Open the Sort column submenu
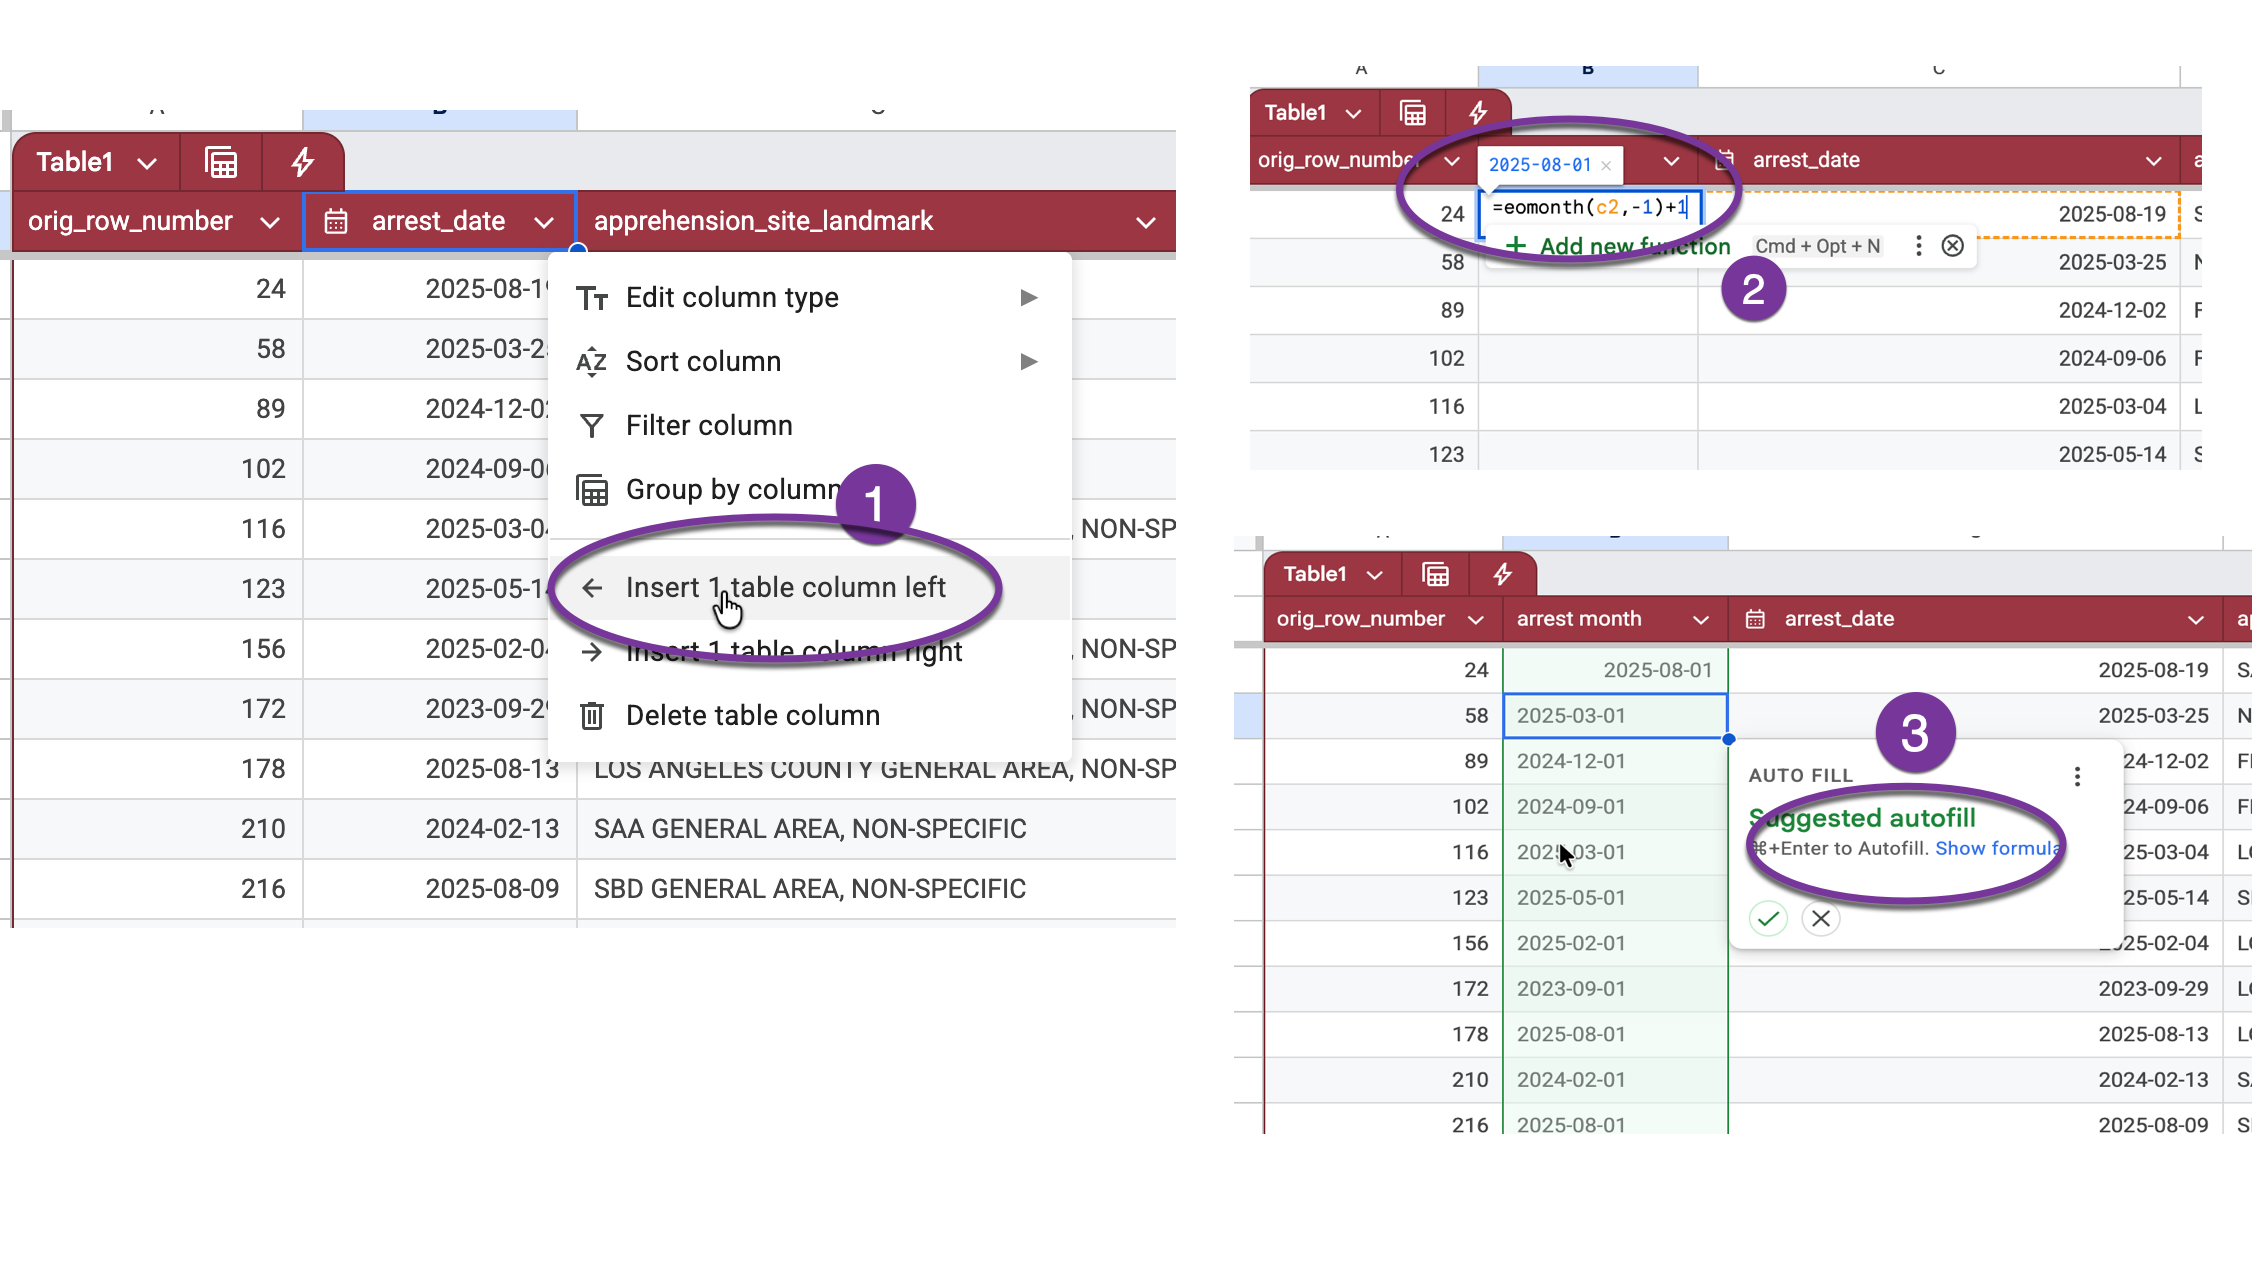Image resolution: width=2266 pixels, height=1278 pixels. [703, 362]
